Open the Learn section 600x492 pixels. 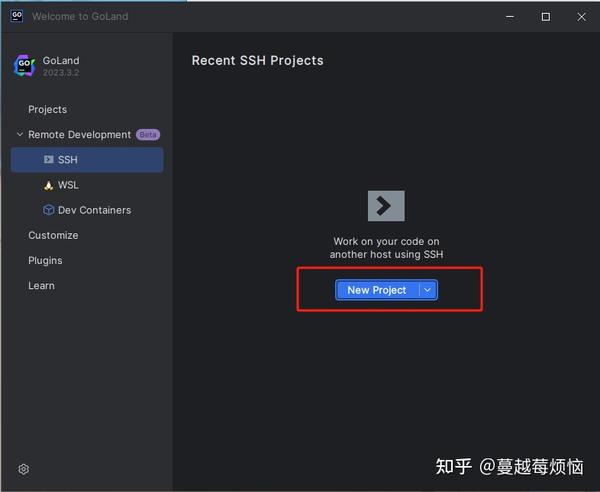click(x=41, y=286)
